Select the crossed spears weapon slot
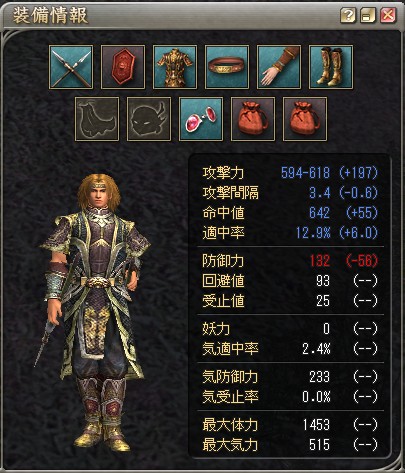The height and width of the screenshot is (473, 405). 71,67
